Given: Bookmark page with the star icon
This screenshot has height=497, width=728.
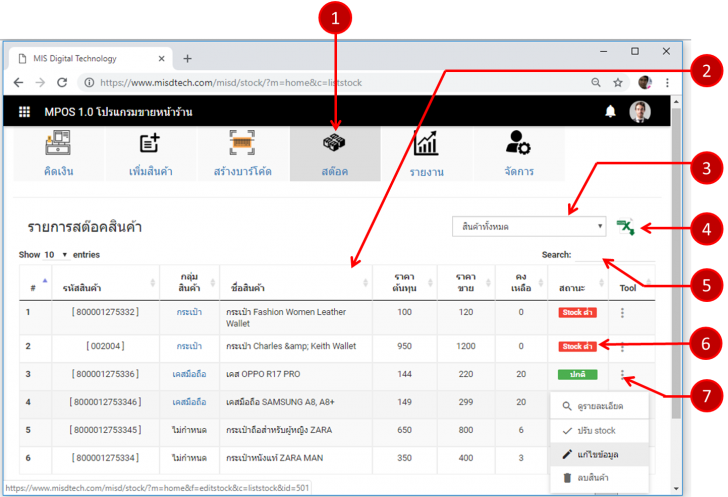Looking at the screenshot, I should [x=618, y=83].
